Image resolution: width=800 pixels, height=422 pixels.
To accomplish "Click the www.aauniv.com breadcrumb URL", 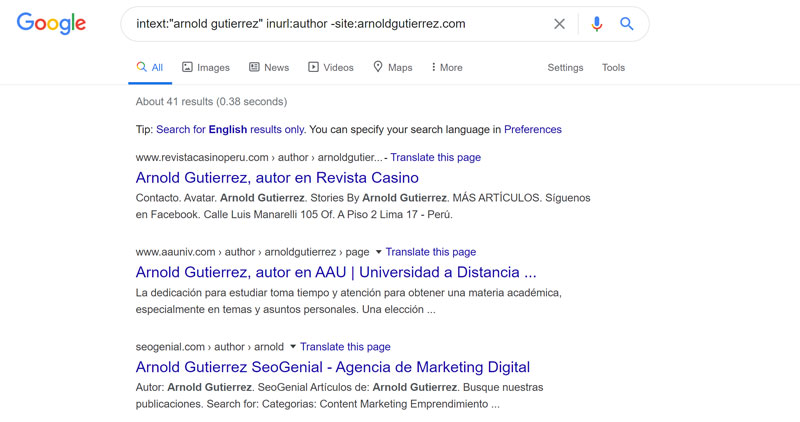I will pos(253,252).
